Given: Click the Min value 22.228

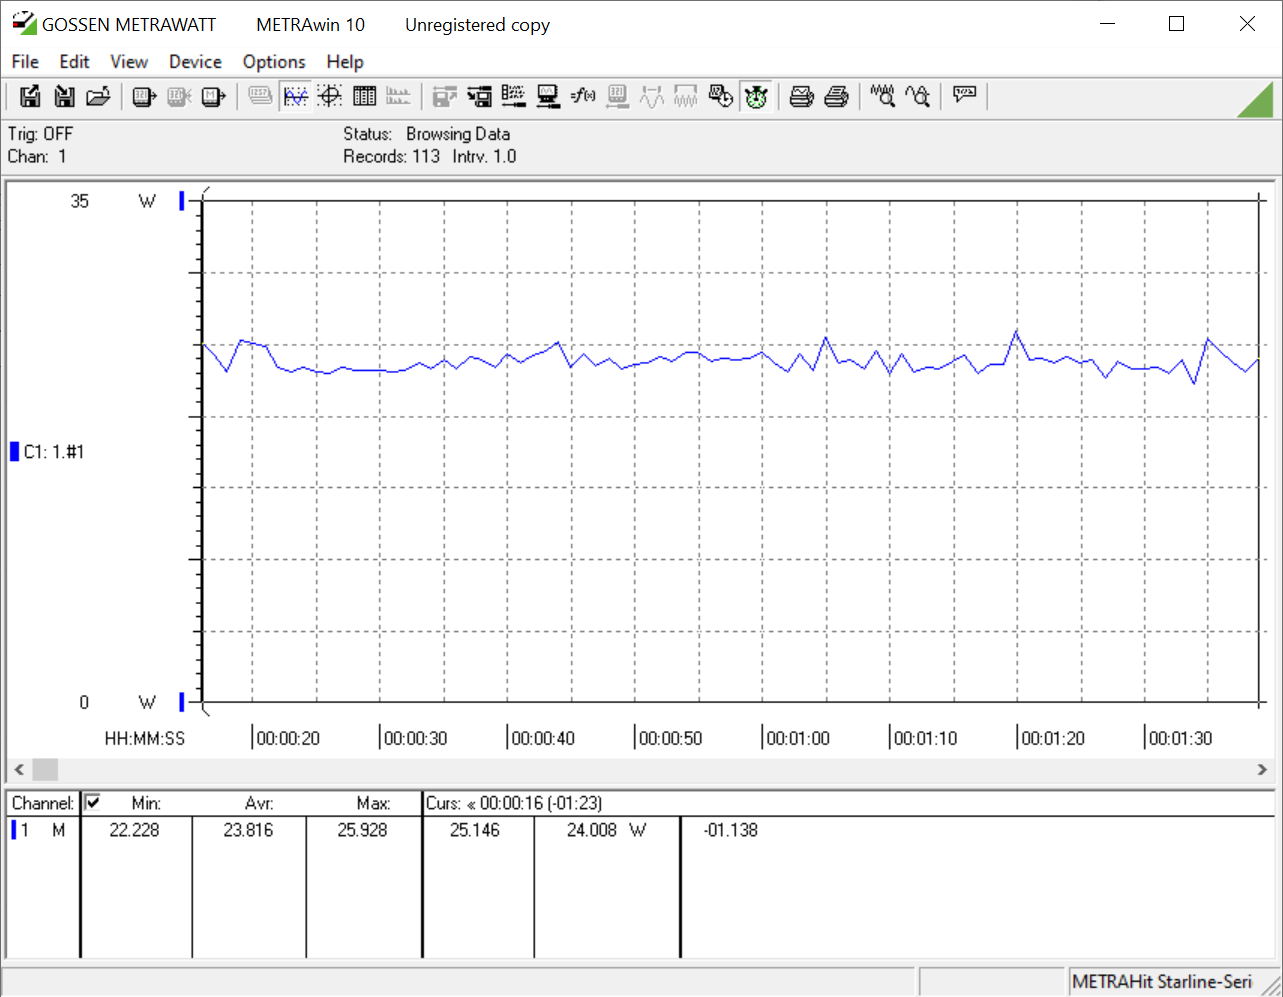Looking at the screenshot, I should click(x=134, y=830).
